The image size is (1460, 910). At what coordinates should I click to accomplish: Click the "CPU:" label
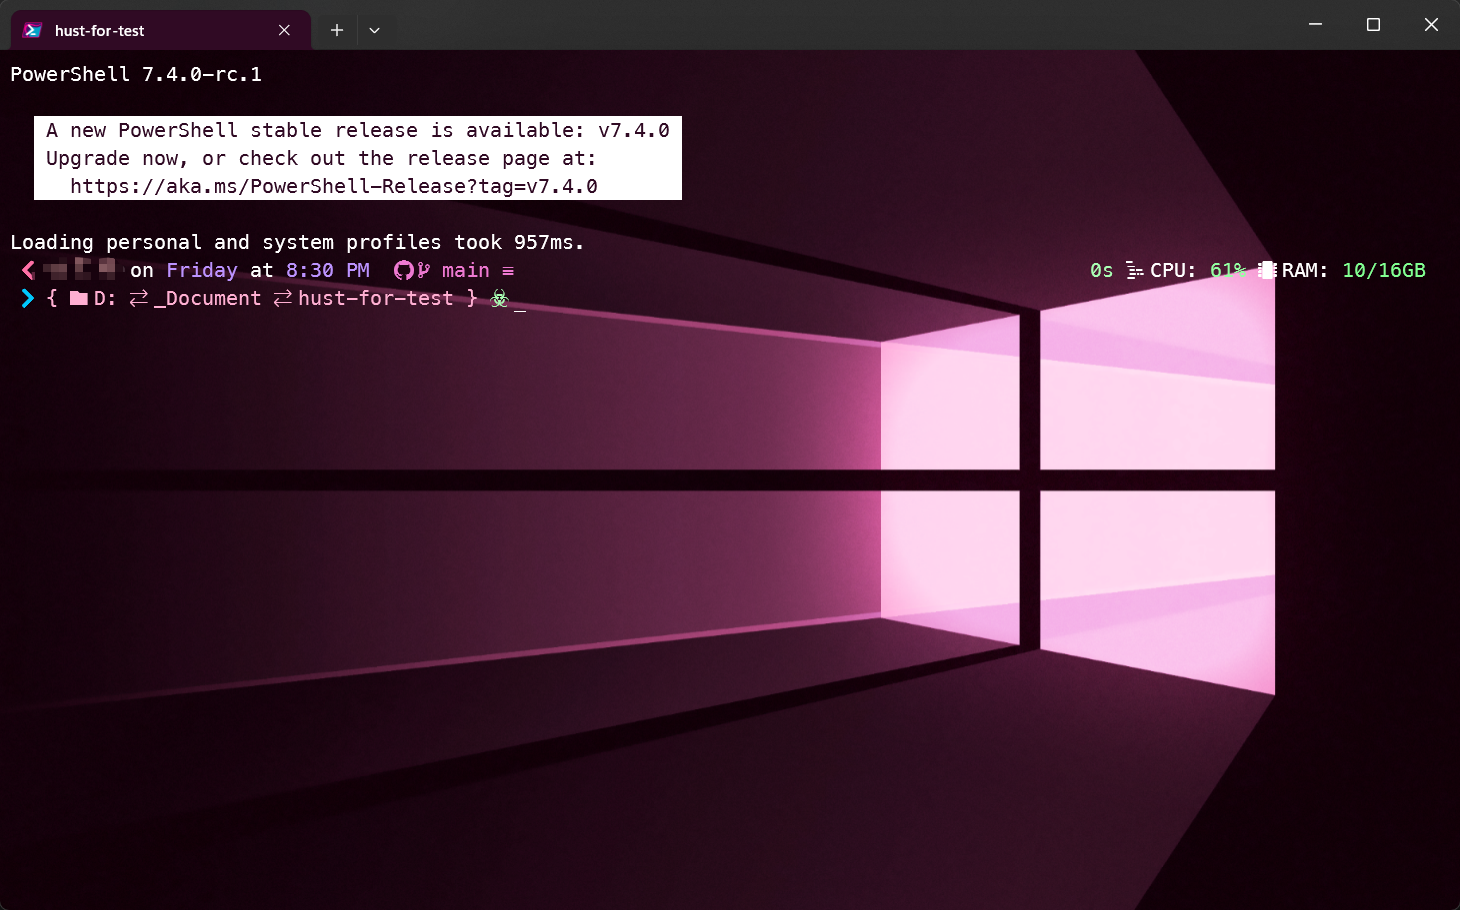point(1173,270)
